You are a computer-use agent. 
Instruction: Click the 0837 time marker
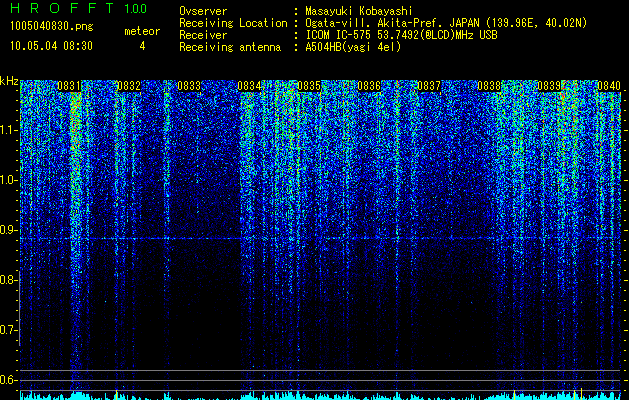point(429,86)
